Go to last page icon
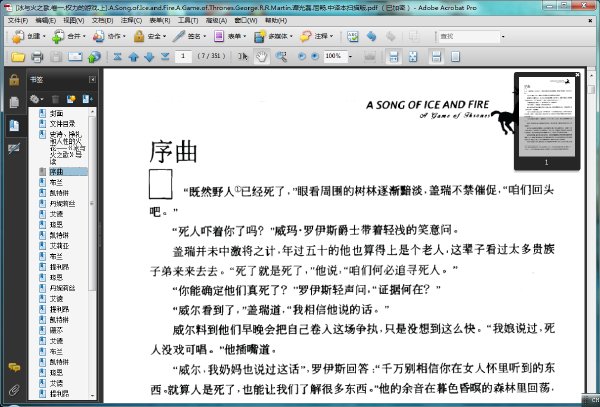This screenshot has width=600, height=407. pos(165,57)
